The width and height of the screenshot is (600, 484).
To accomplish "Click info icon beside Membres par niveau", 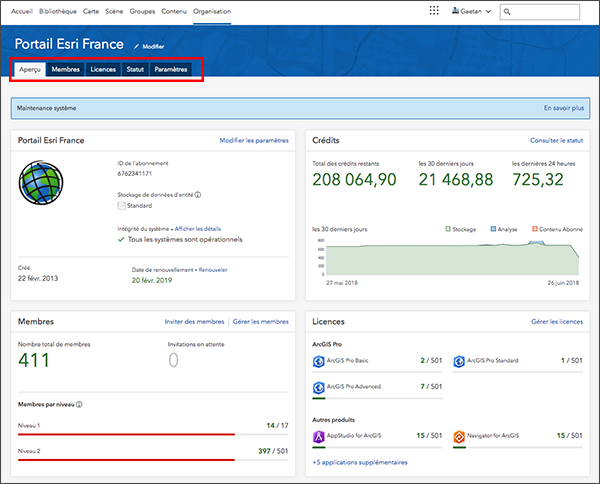I will [79, 404].
